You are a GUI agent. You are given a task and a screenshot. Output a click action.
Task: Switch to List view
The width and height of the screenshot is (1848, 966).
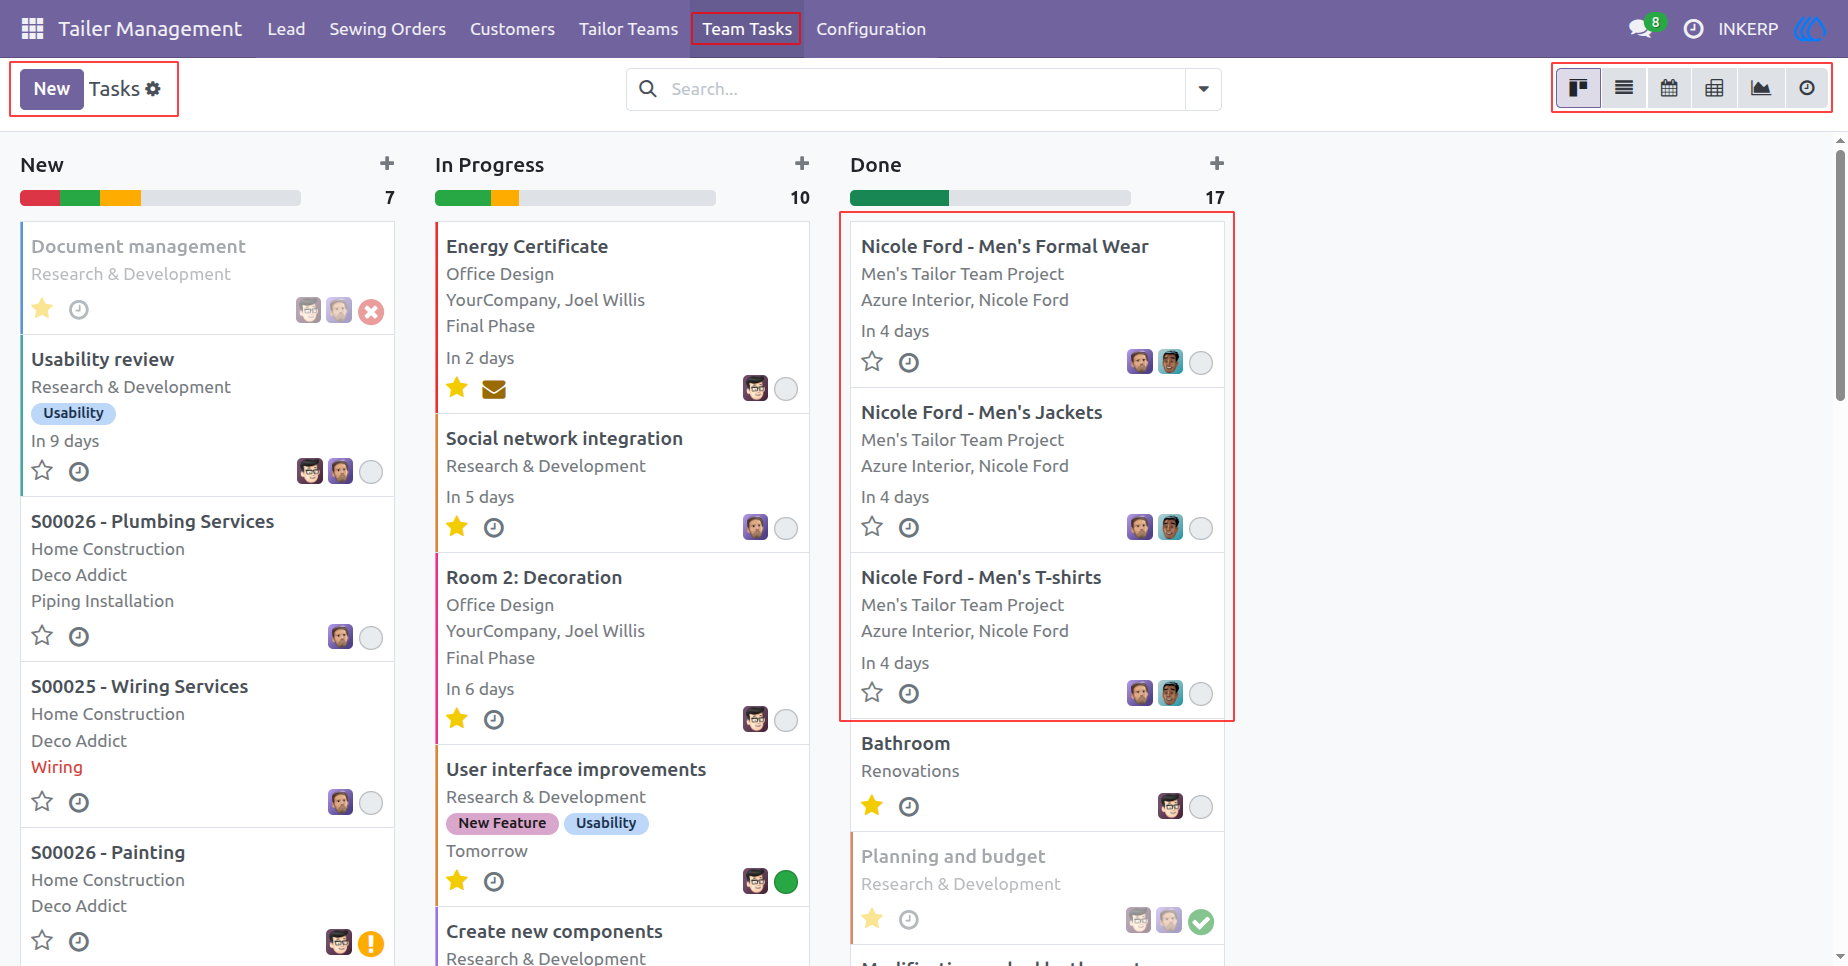1624,88
